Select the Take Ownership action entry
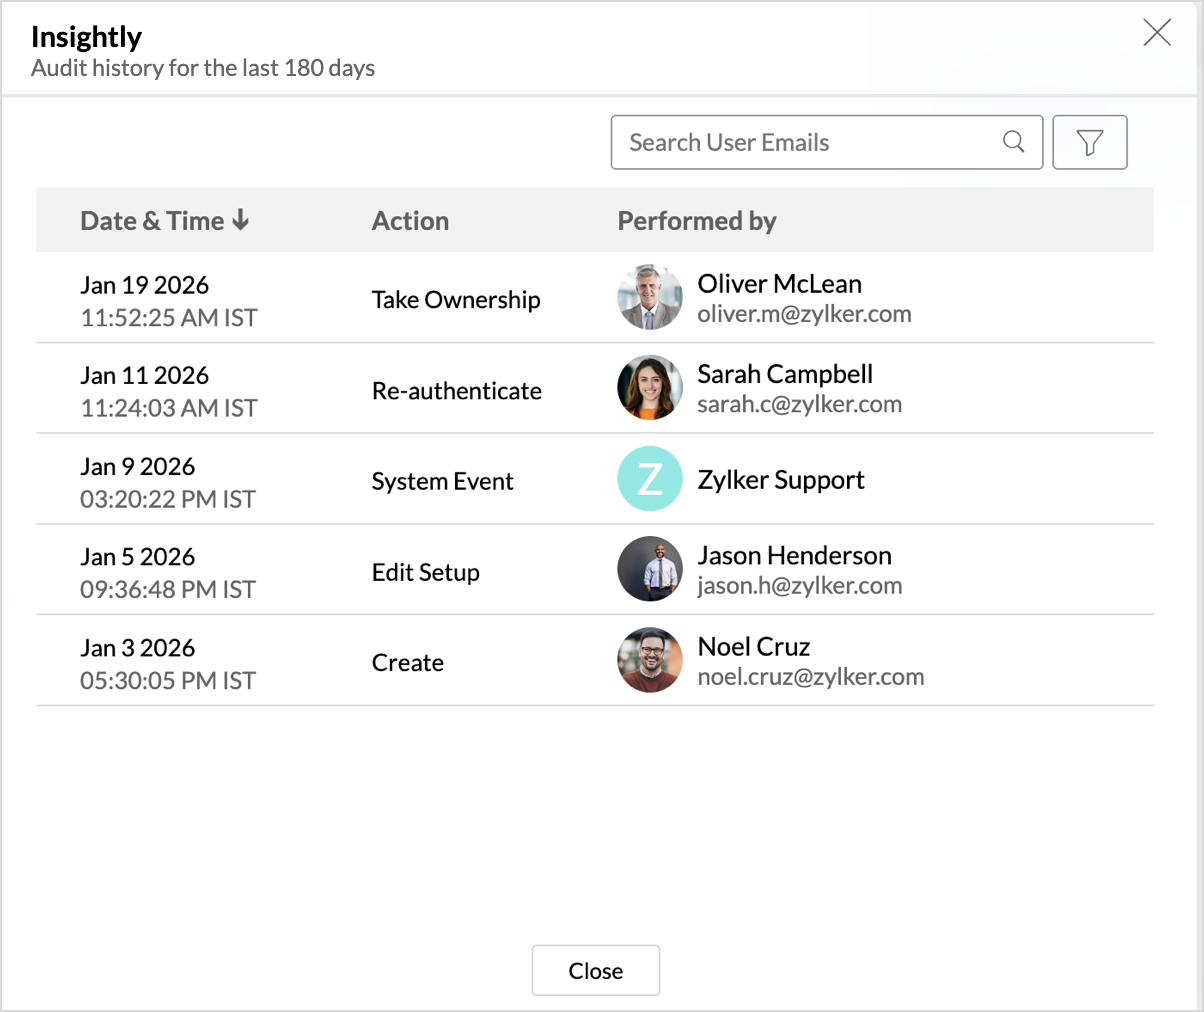1204x1012 pixels. click(456, 300)
